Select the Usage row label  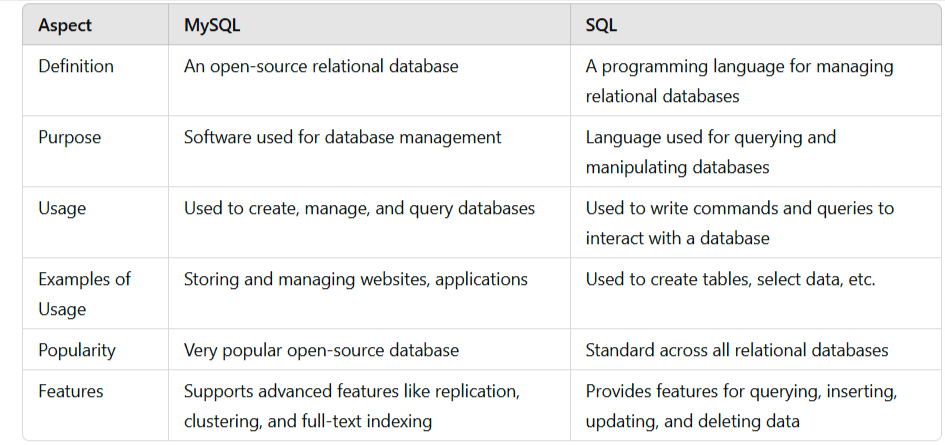pyautogui.click(x=62, y=209)
